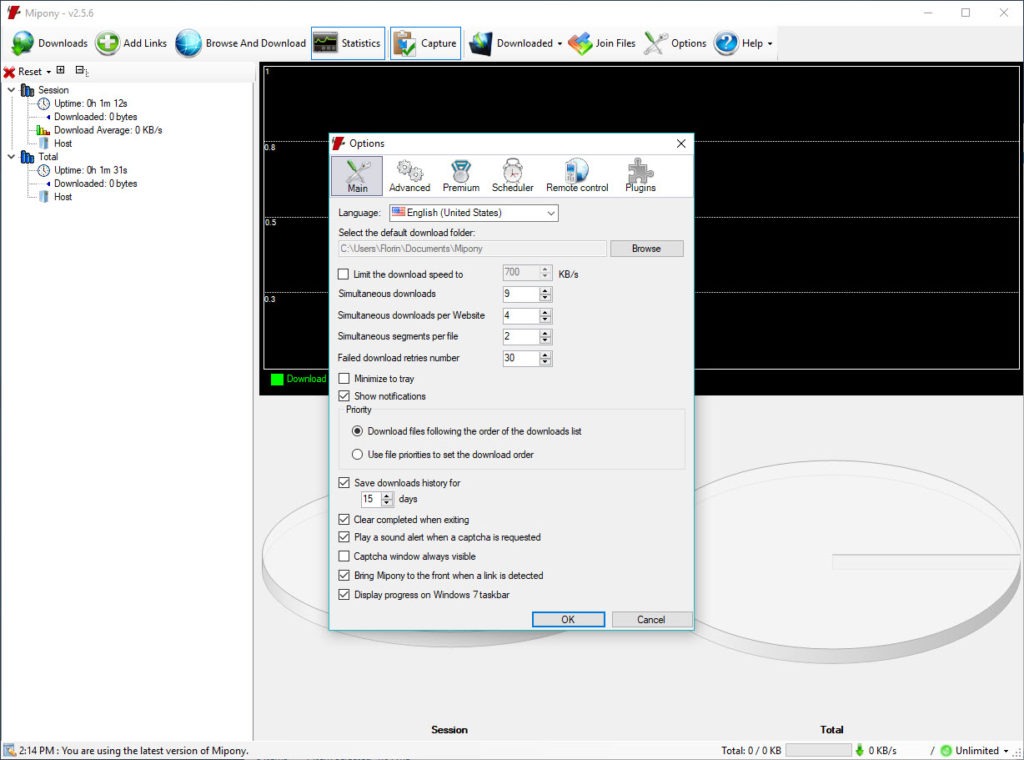1024x760 pixels.
Task: Toggle the Capture clipboard button
Action: [426, 43]
